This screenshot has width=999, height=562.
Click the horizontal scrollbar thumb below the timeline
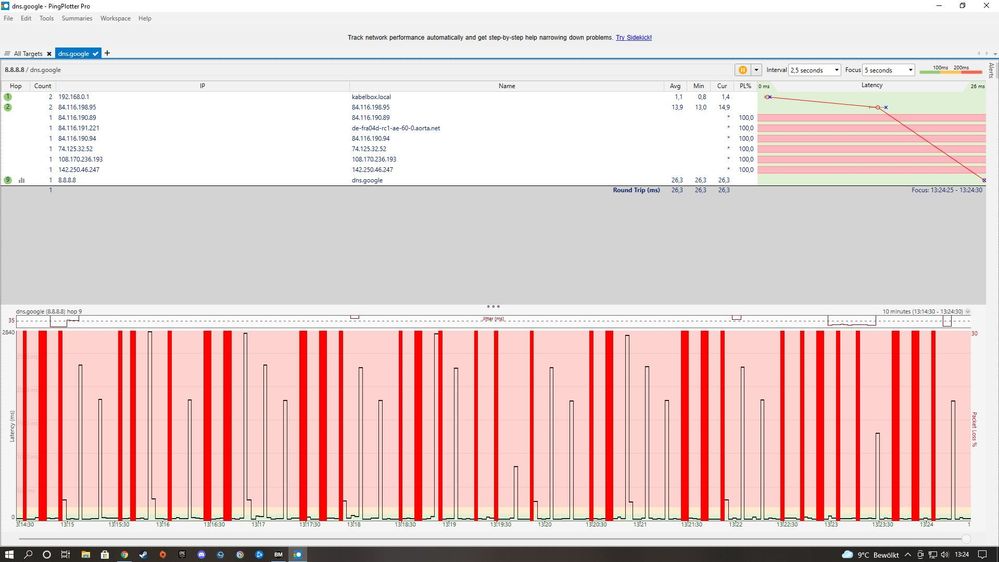tap(967, 539)
